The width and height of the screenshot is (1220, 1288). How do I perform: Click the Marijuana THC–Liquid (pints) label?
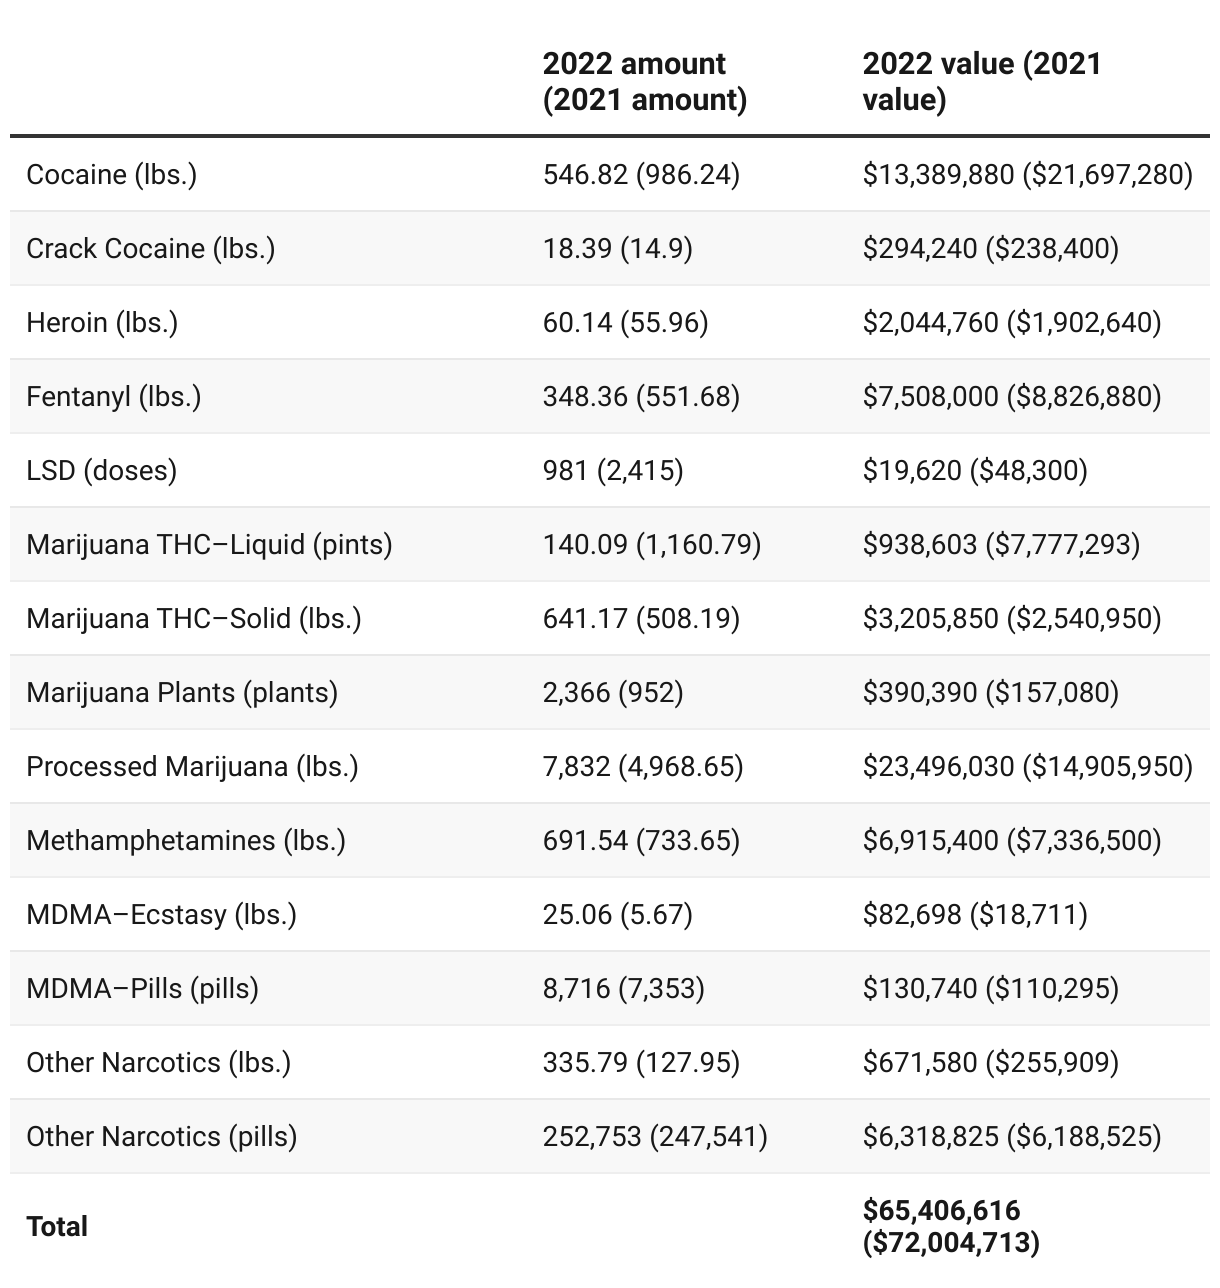pos(209,544)
